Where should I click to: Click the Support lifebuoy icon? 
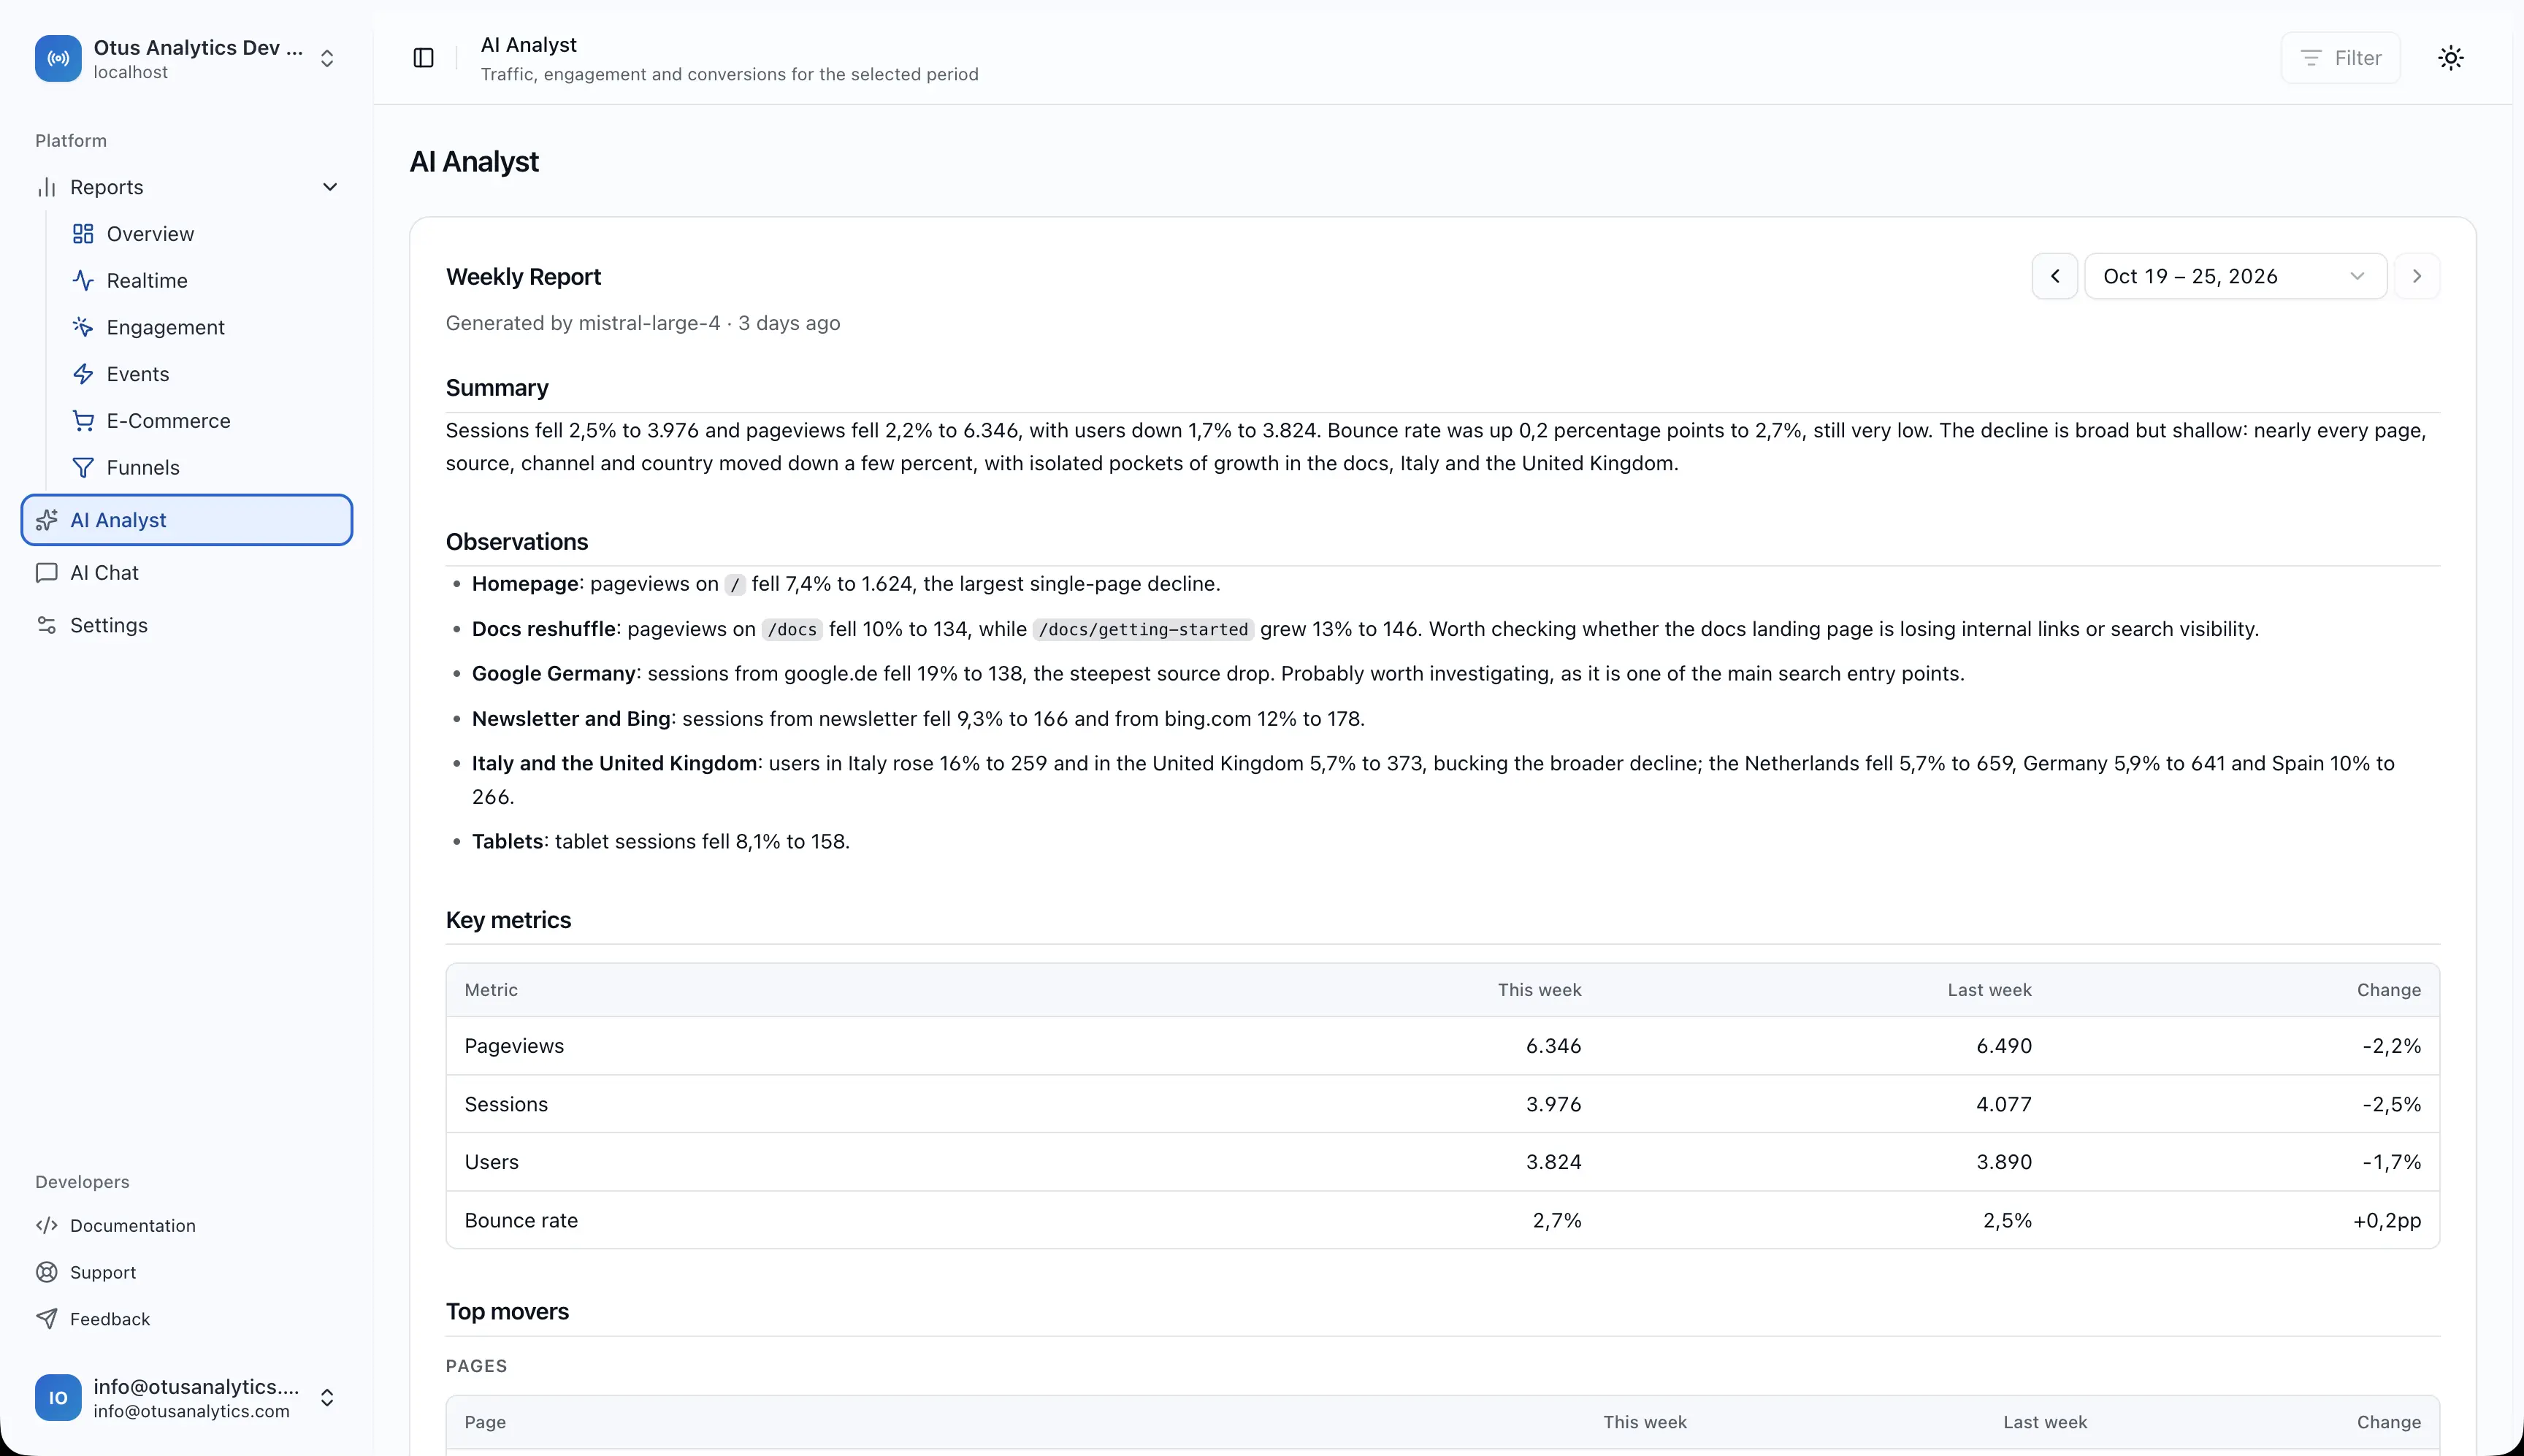click(x=47, y=1272)
